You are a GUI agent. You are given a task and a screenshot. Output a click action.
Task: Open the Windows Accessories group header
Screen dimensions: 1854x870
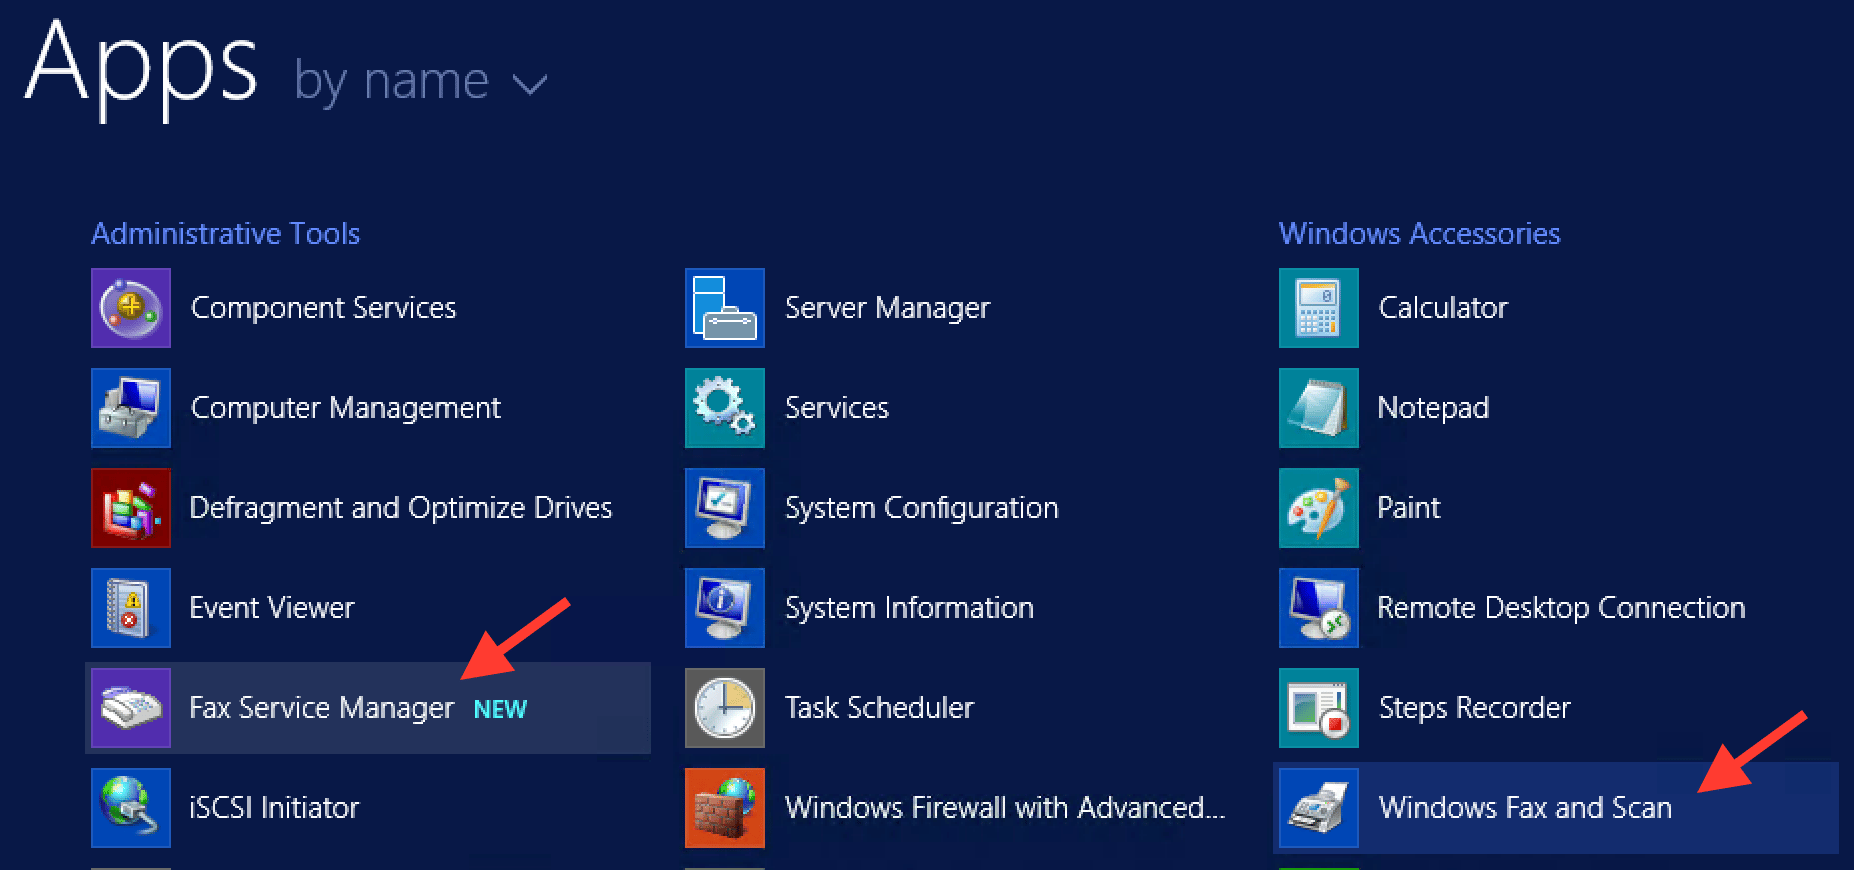coord(1420,233)
